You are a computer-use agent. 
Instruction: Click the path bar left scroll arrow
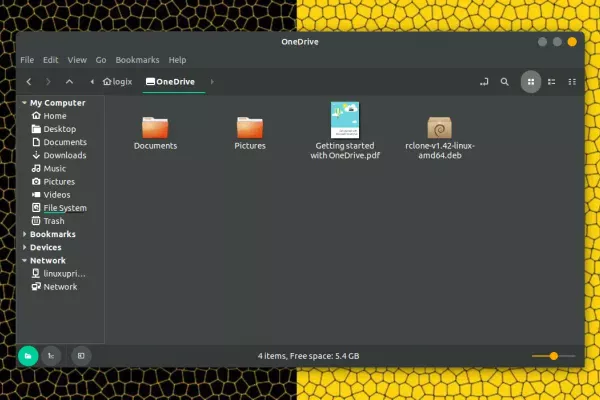click(x=92, y=82)
